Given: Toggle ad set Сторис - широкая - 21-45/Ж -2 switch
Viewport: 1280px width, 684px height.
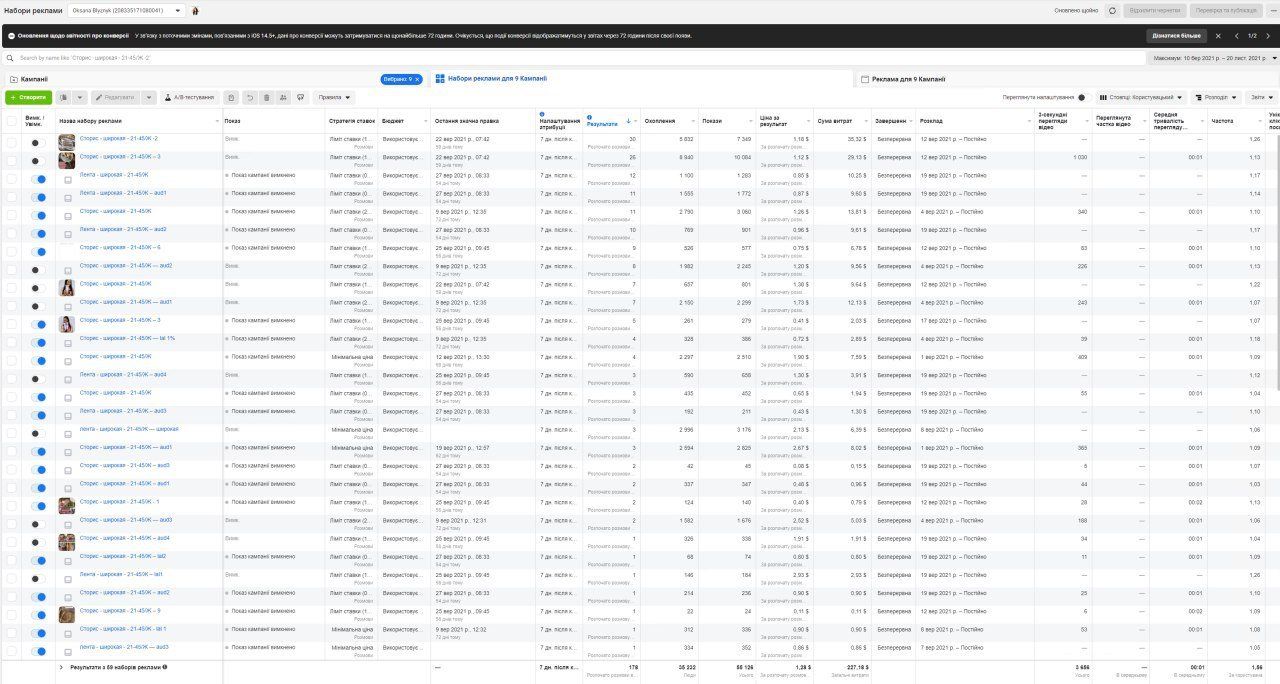Looking at the screenshot, I should [37, 143].
